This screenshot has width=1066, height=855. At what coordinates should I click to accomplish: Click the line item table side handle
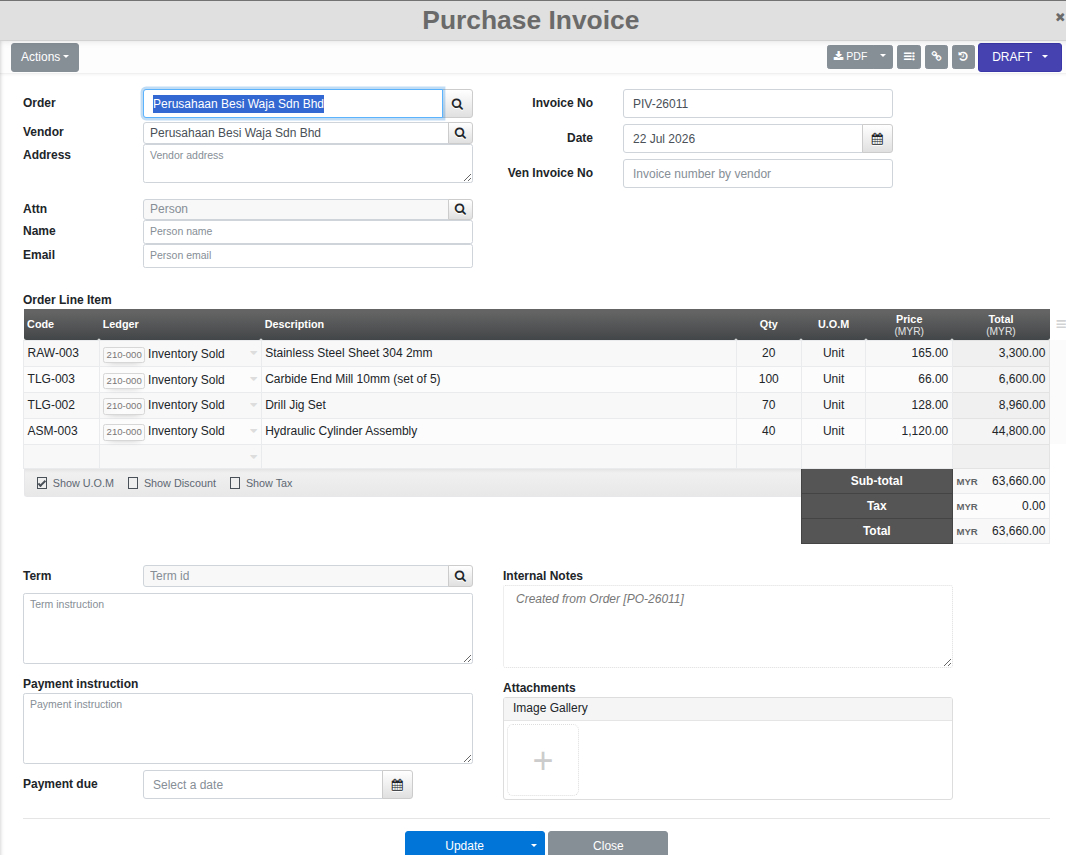point(1061,324)
